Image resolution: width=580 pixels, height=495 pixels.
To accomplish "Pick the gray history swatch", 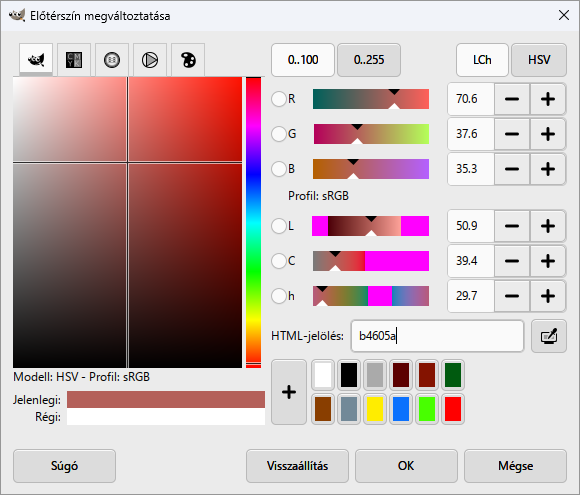I will point(375,375).
